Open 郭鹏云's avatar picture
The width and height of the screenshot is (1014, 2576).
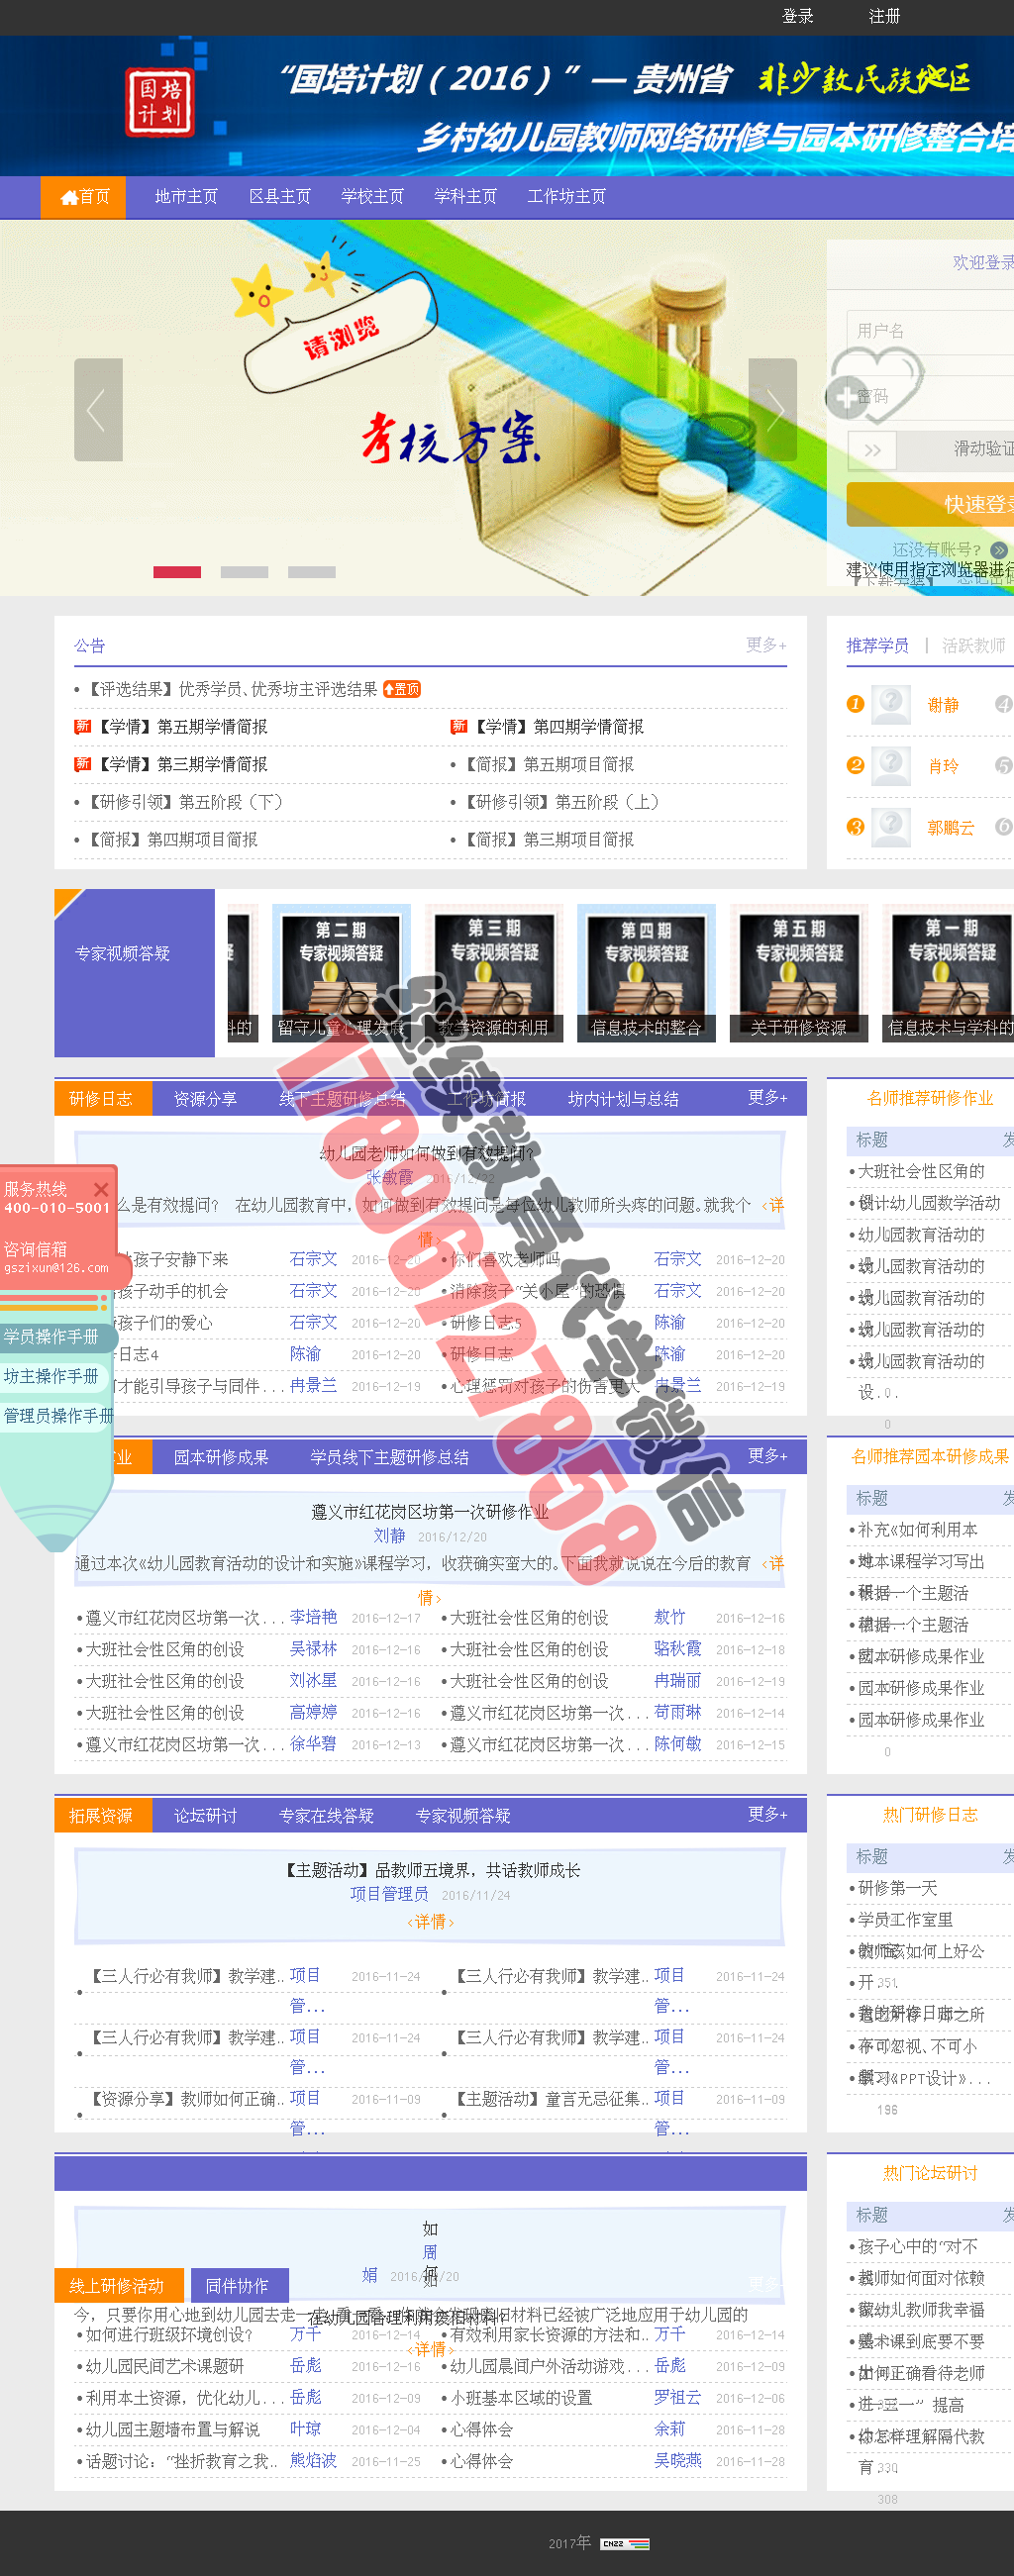point(890,827)
